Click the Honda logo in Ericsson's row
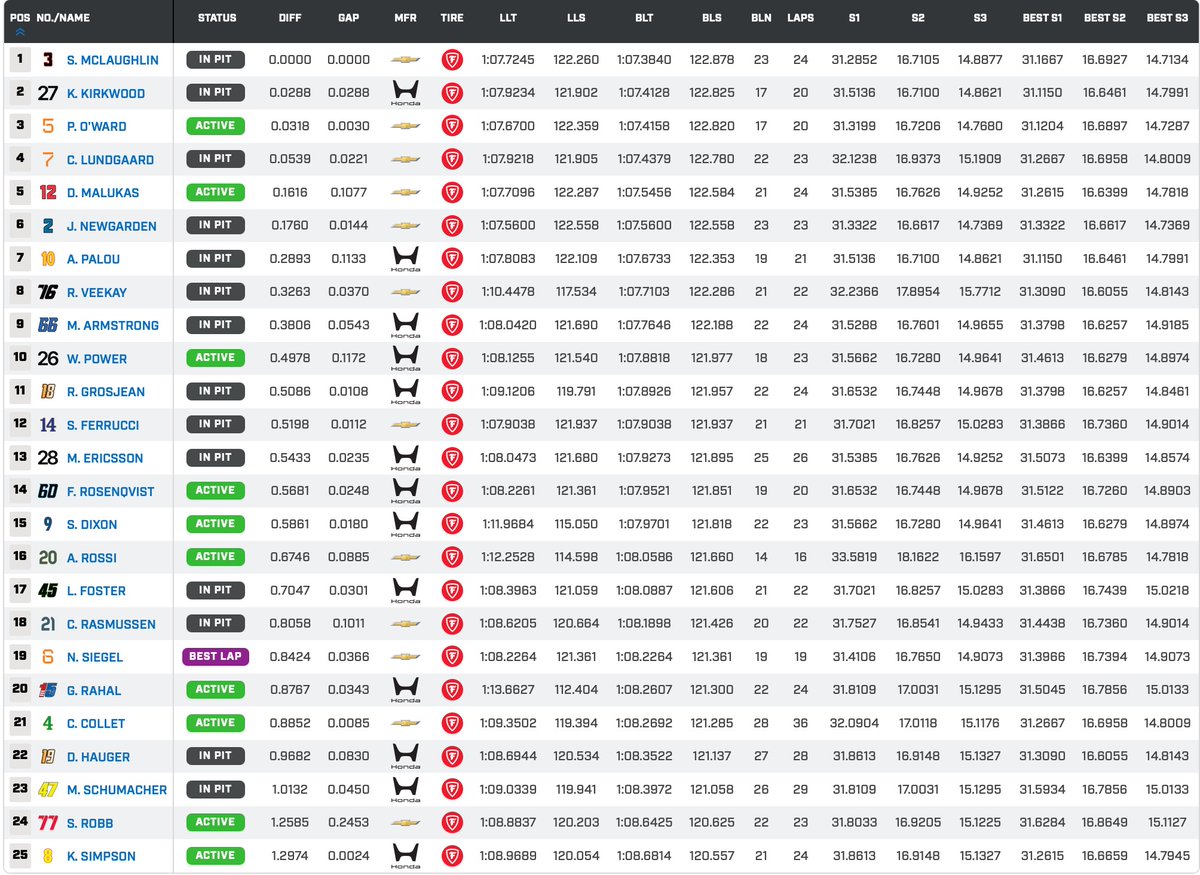Screen dimensions: 1200x875 click(405, 459)
